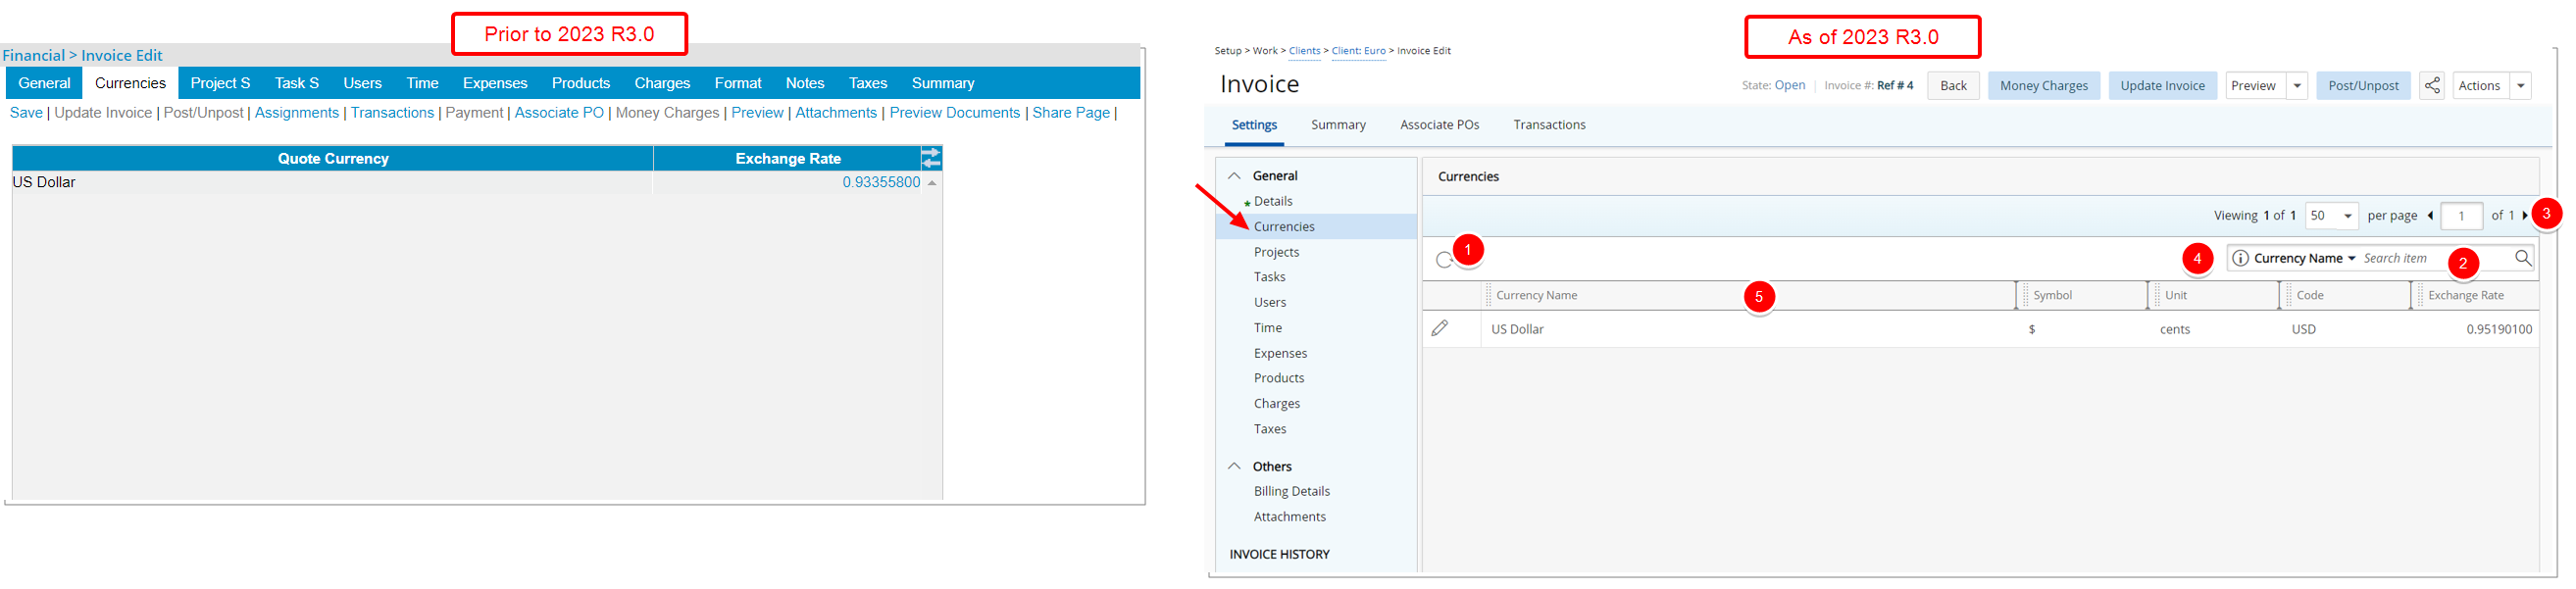The width and height of the screenshot is (2576, 589).
Task: Select Expenses in the sidebar
Action: pyautogui.click(x=1280, y=353)
